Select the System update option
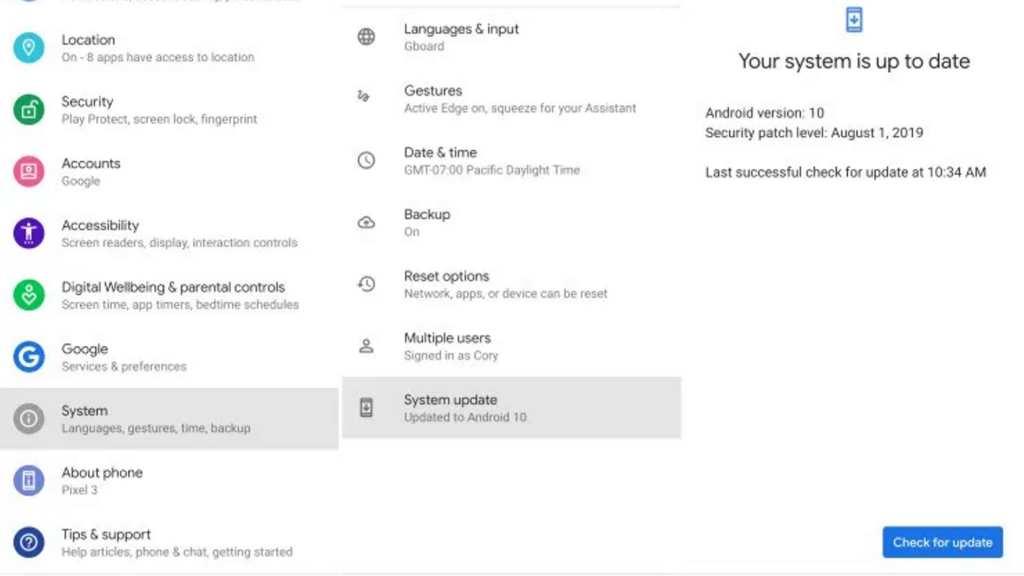Image resolution: width=1024 pixels, height=576 pixels. (x=511, y=408)
